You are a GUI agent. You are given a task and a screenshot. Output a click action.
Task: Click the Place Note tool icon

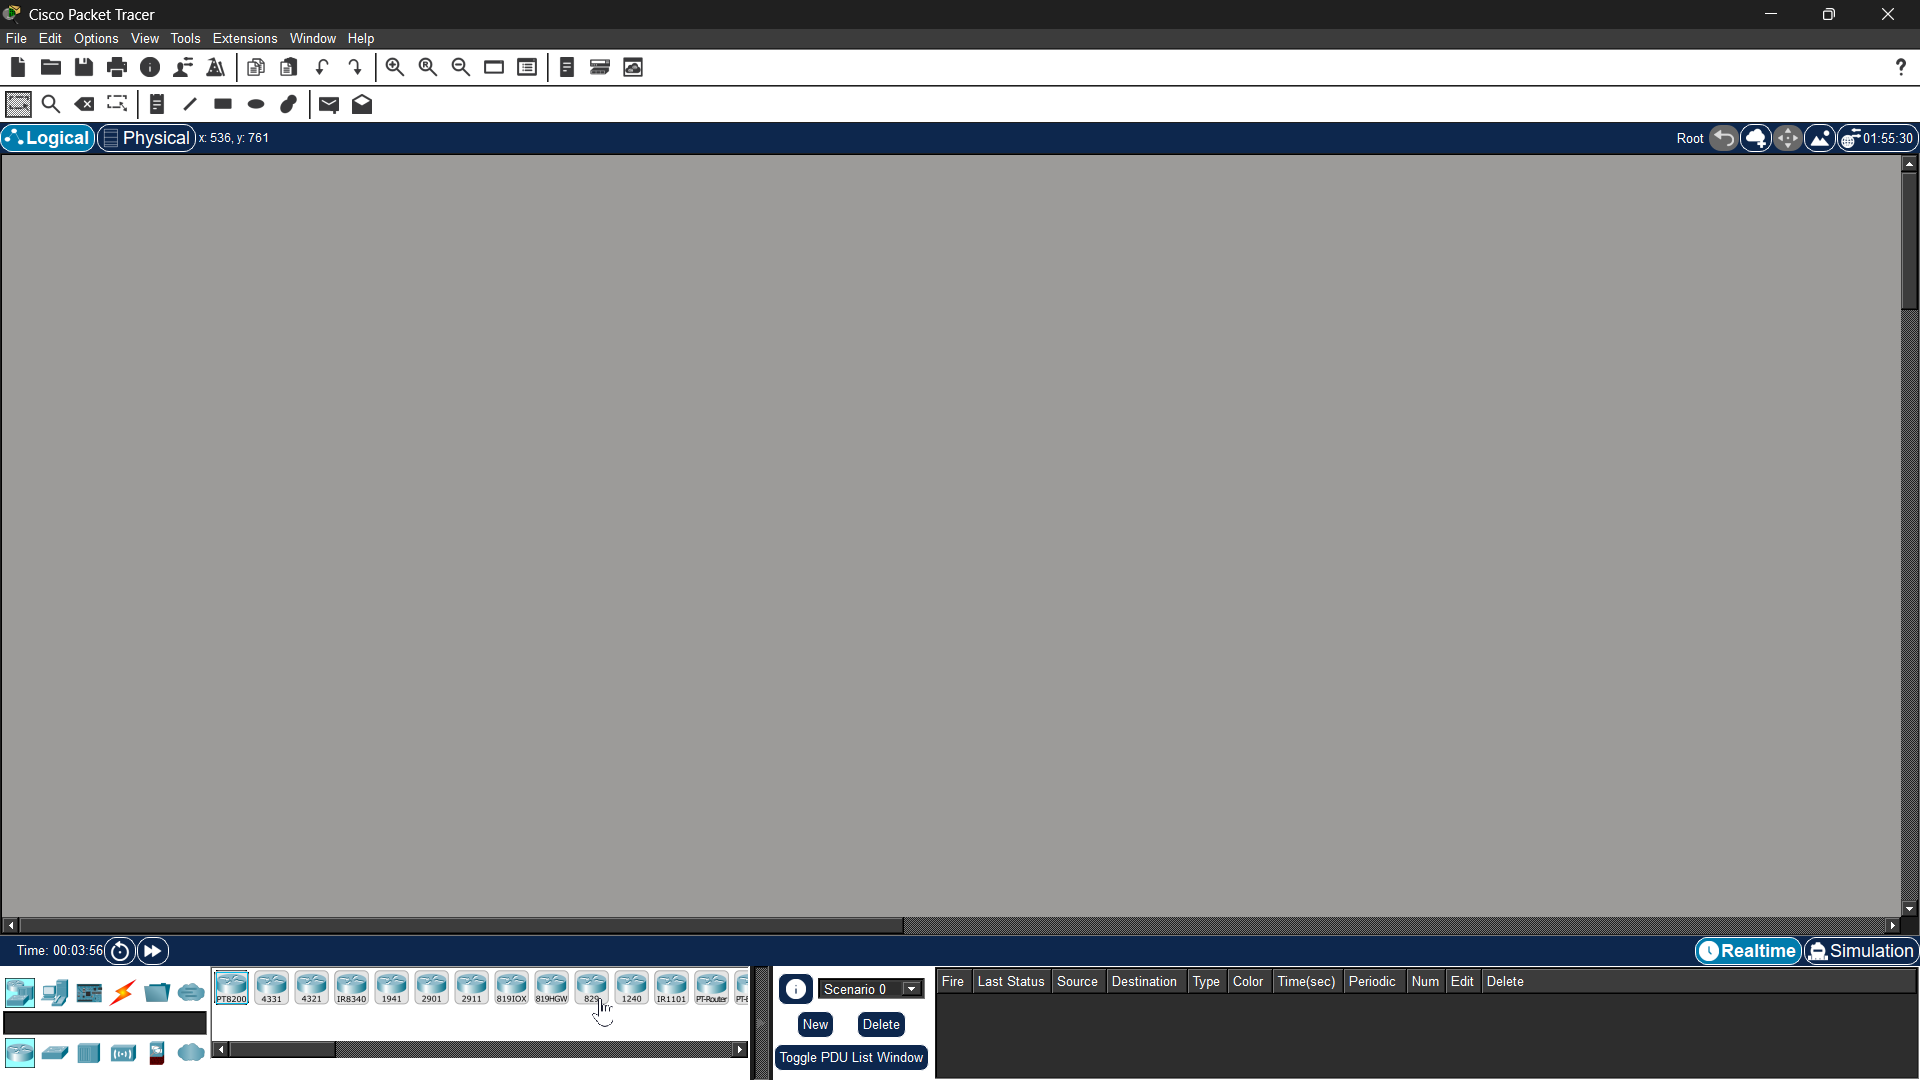(x=157, y=104)
